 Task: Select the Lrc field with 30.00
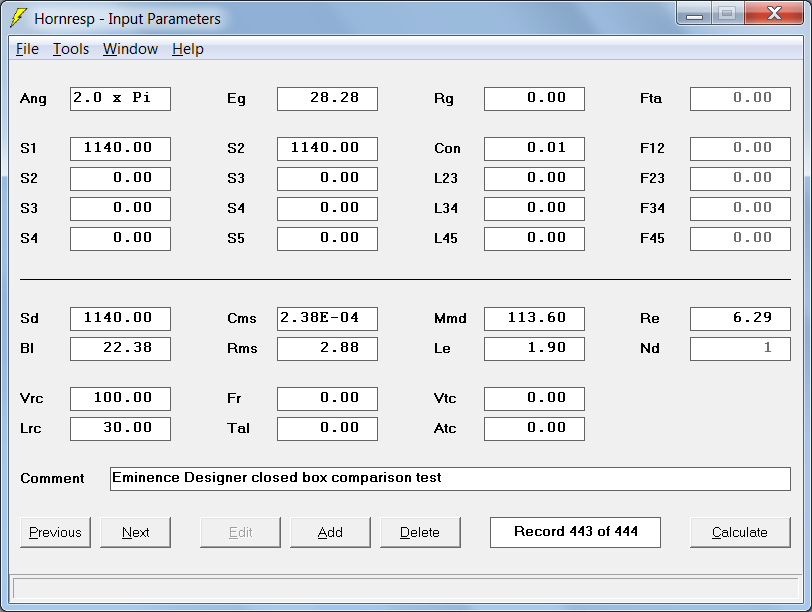120,429
